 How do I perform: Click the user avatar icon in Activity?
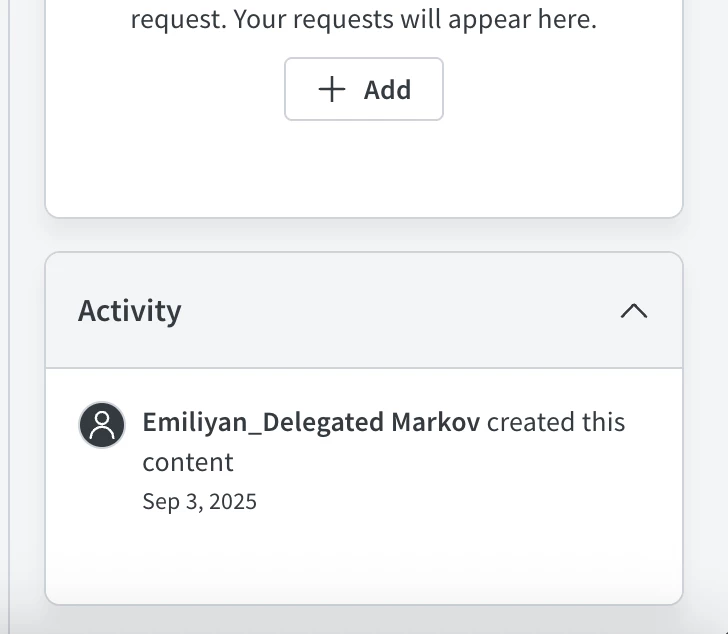tap(102, 425)
